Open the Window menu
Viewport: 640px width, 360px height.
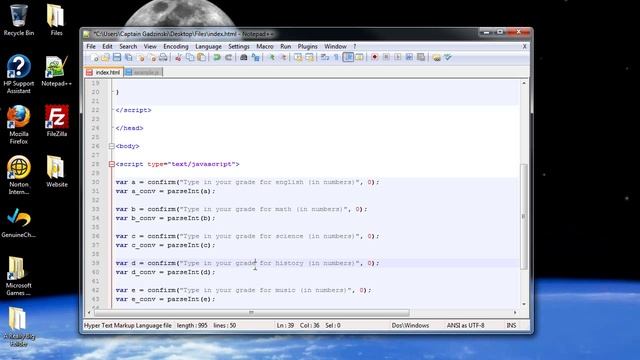coord(335,47)
